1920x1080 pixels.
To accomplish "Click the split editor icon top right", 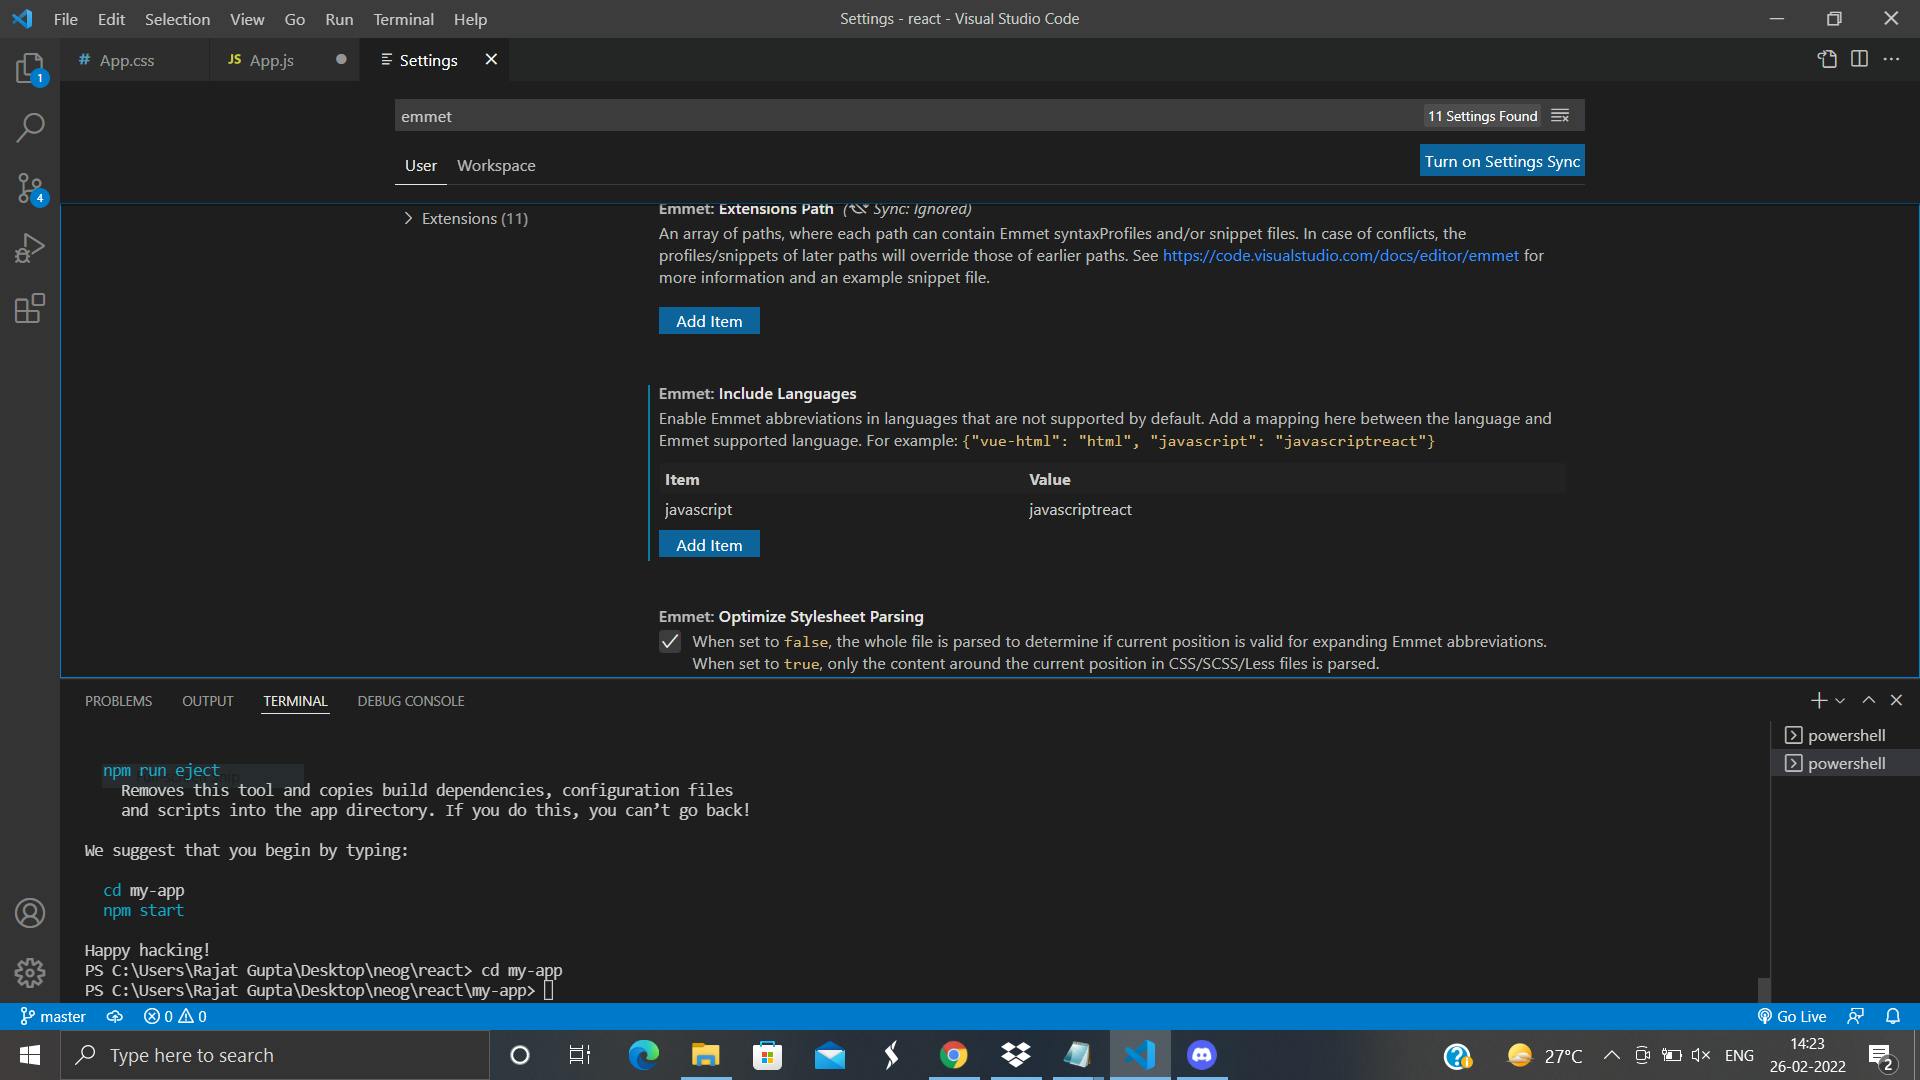I will click(x=1859, y=58).
